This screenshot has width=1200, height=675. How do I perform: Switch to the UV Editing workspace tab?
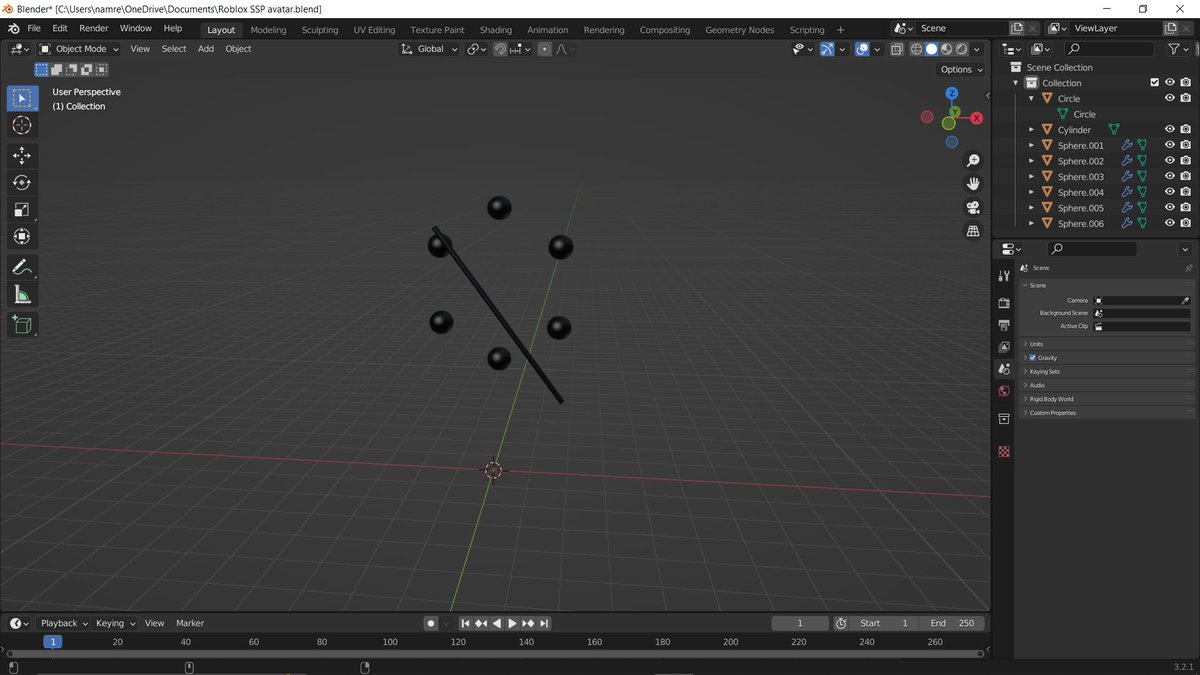pyautogui.click(x=374, y=30)
